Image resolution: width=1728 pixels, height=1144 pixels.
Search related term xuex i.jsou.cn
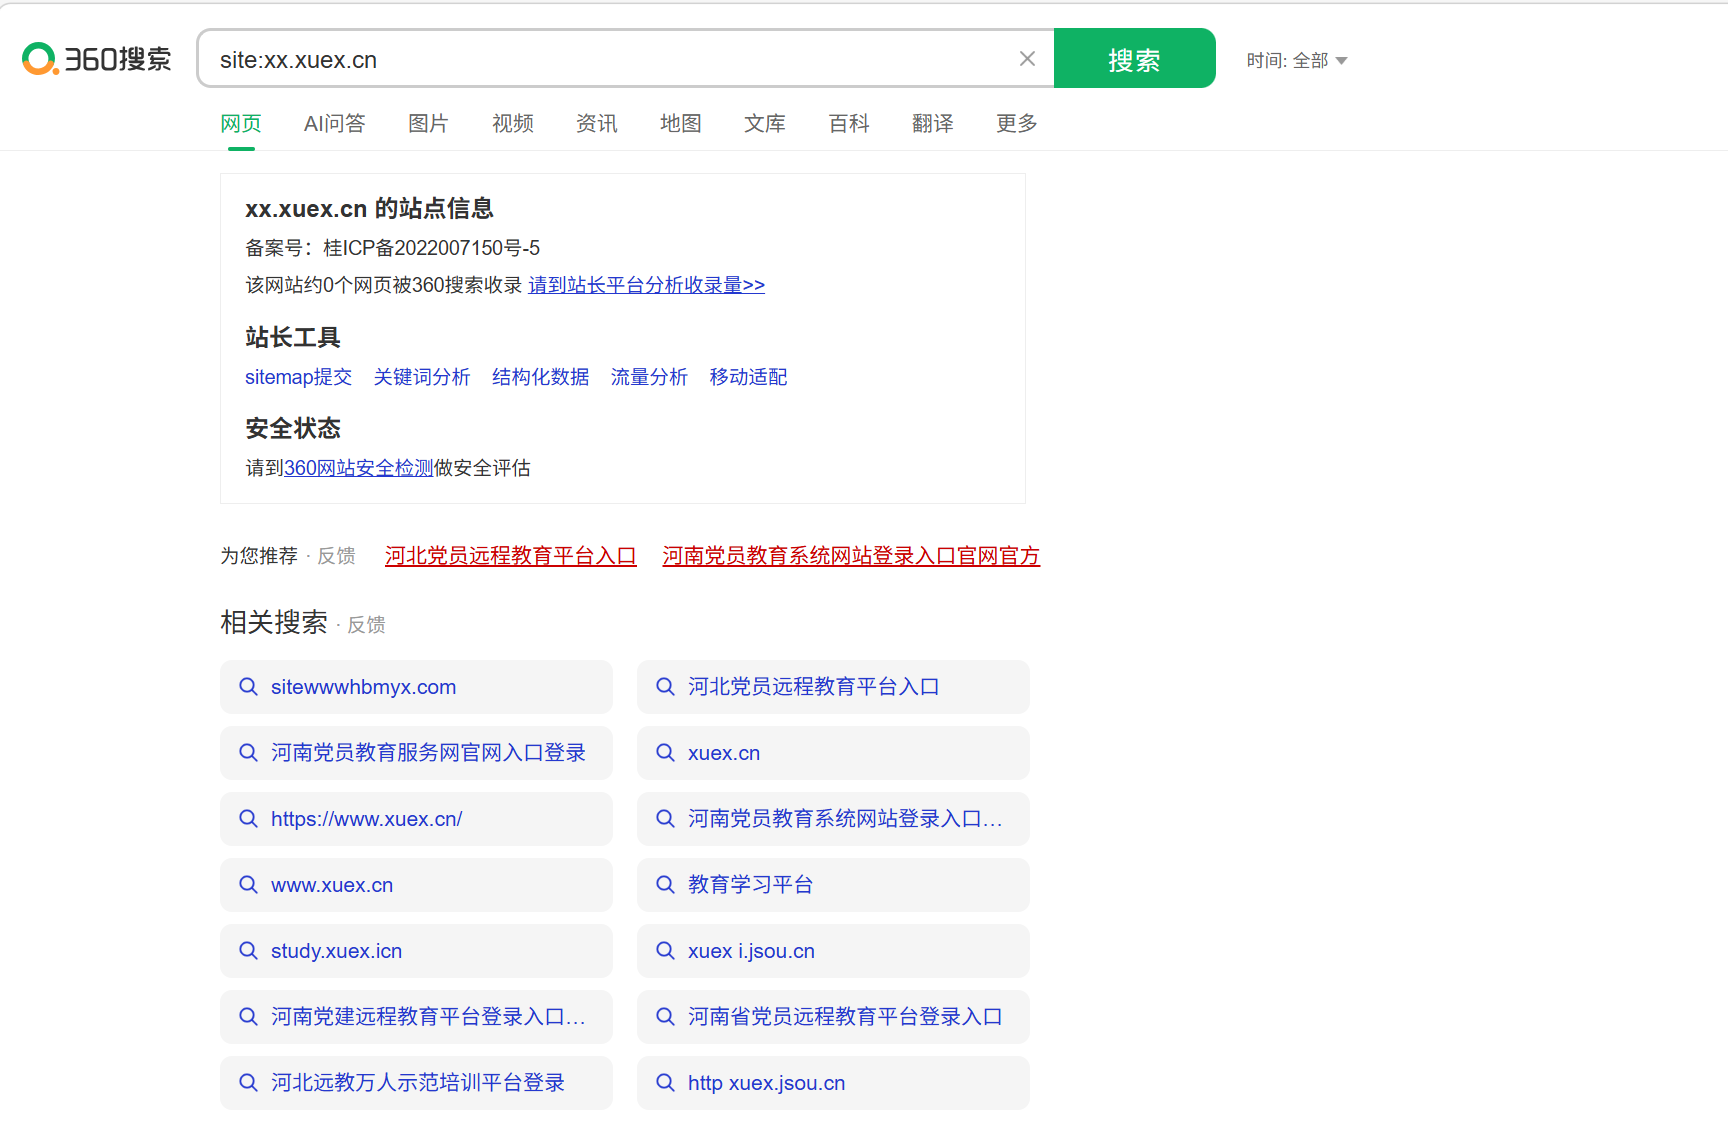833,951
